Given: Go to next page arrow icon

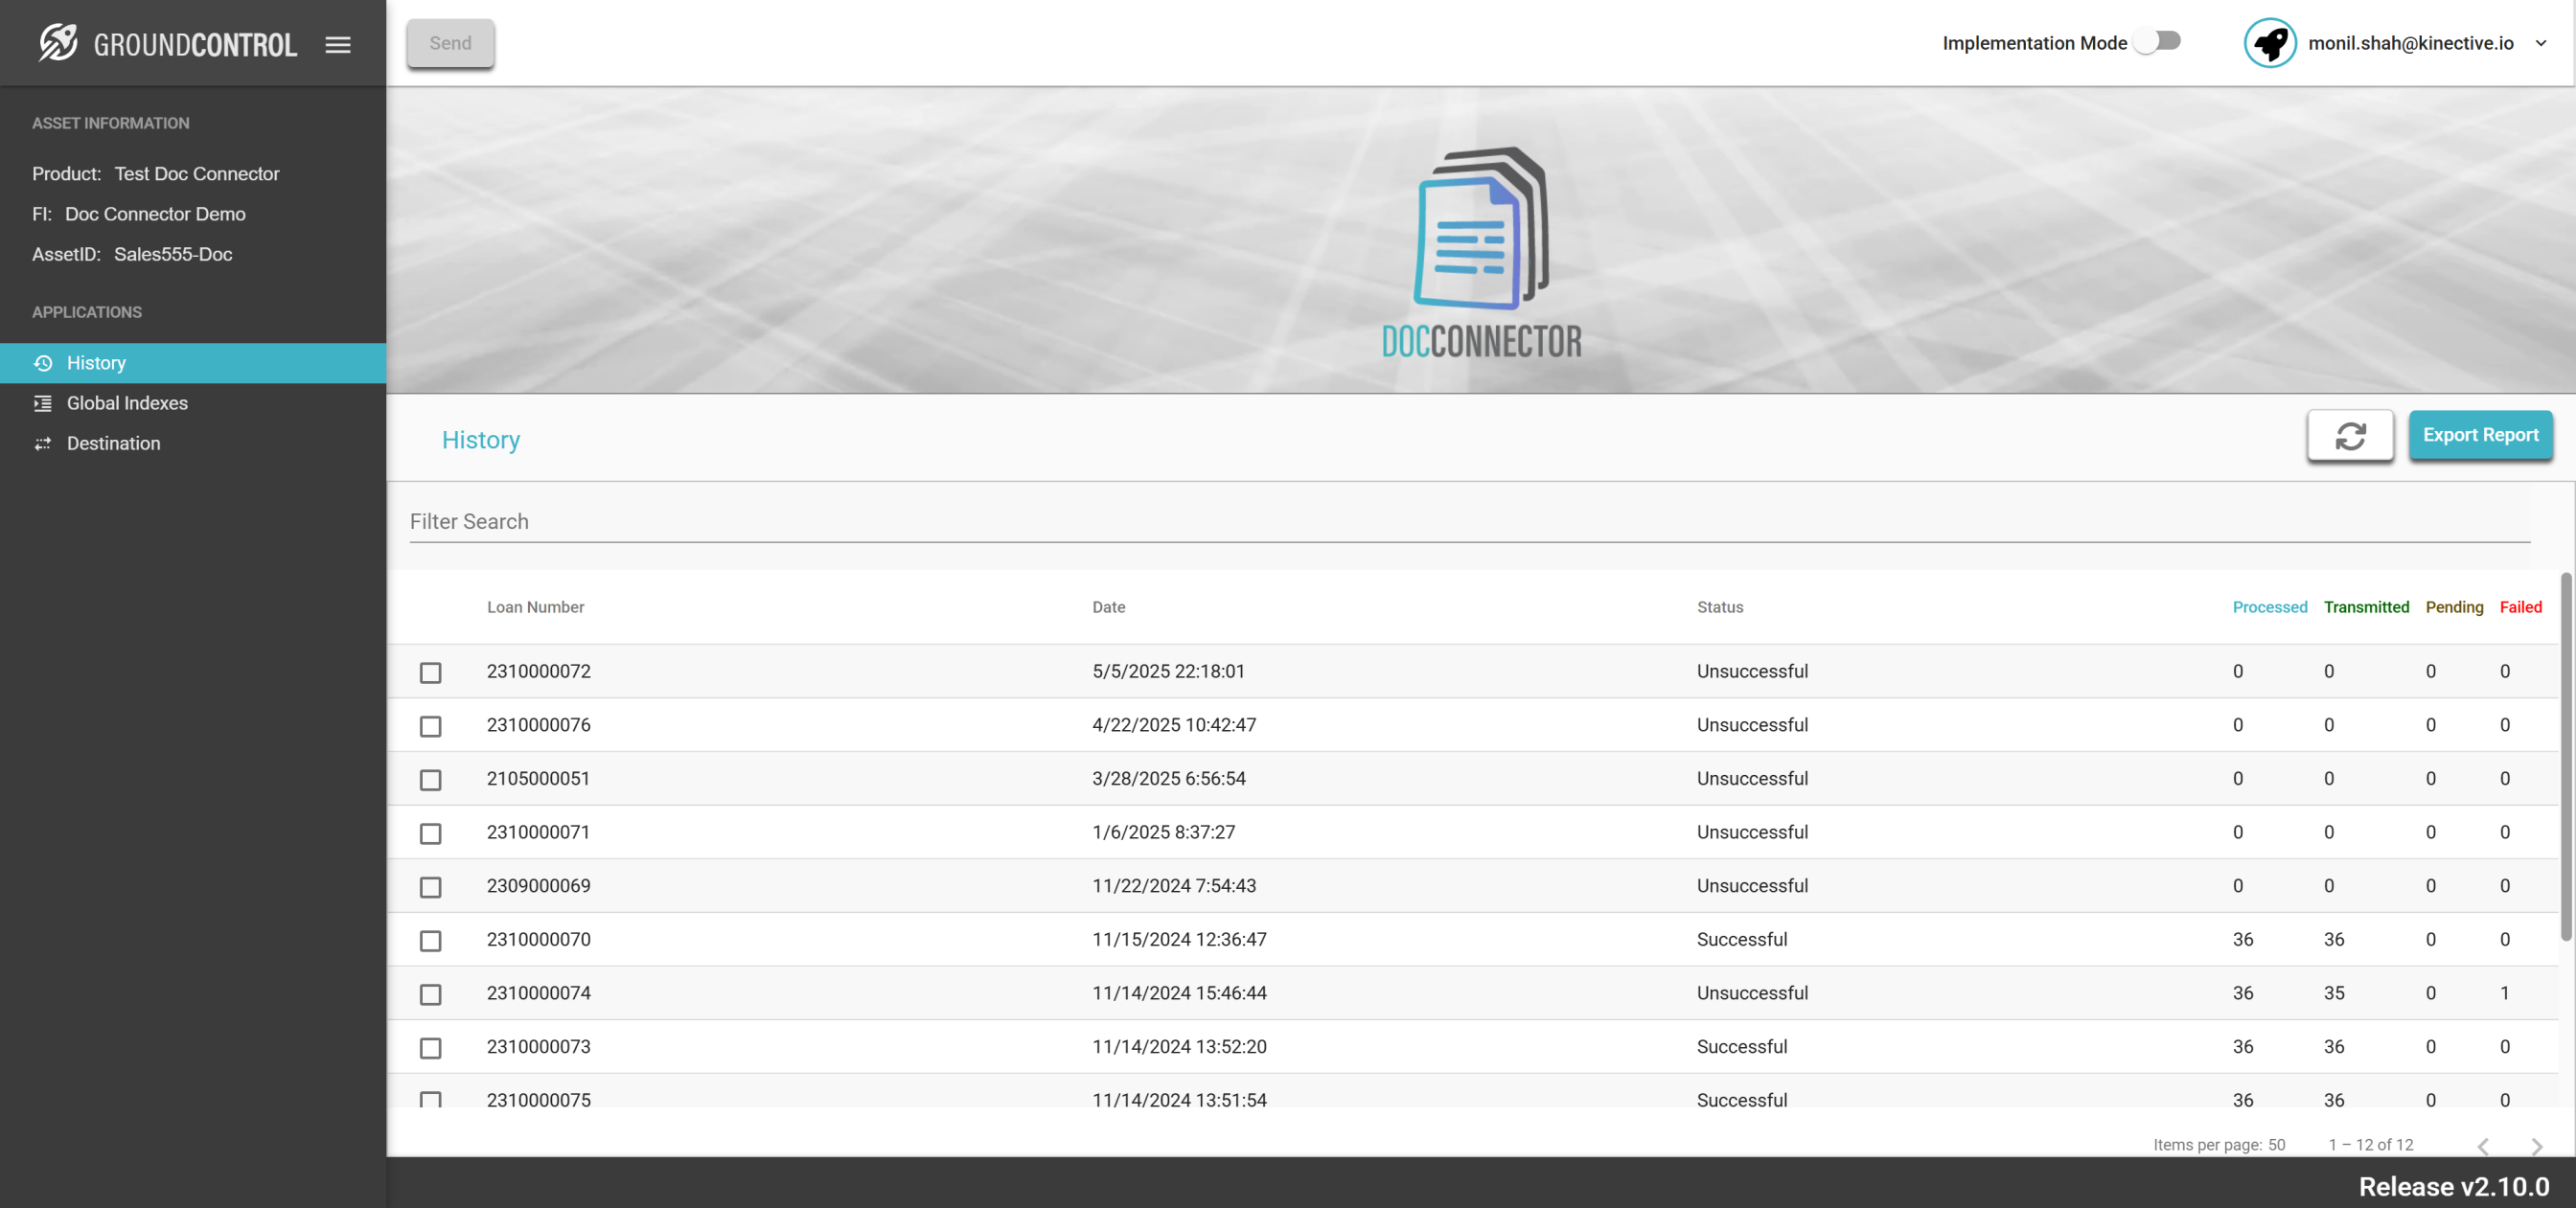Looking at the screenshot, I should coord(2536,1145).
